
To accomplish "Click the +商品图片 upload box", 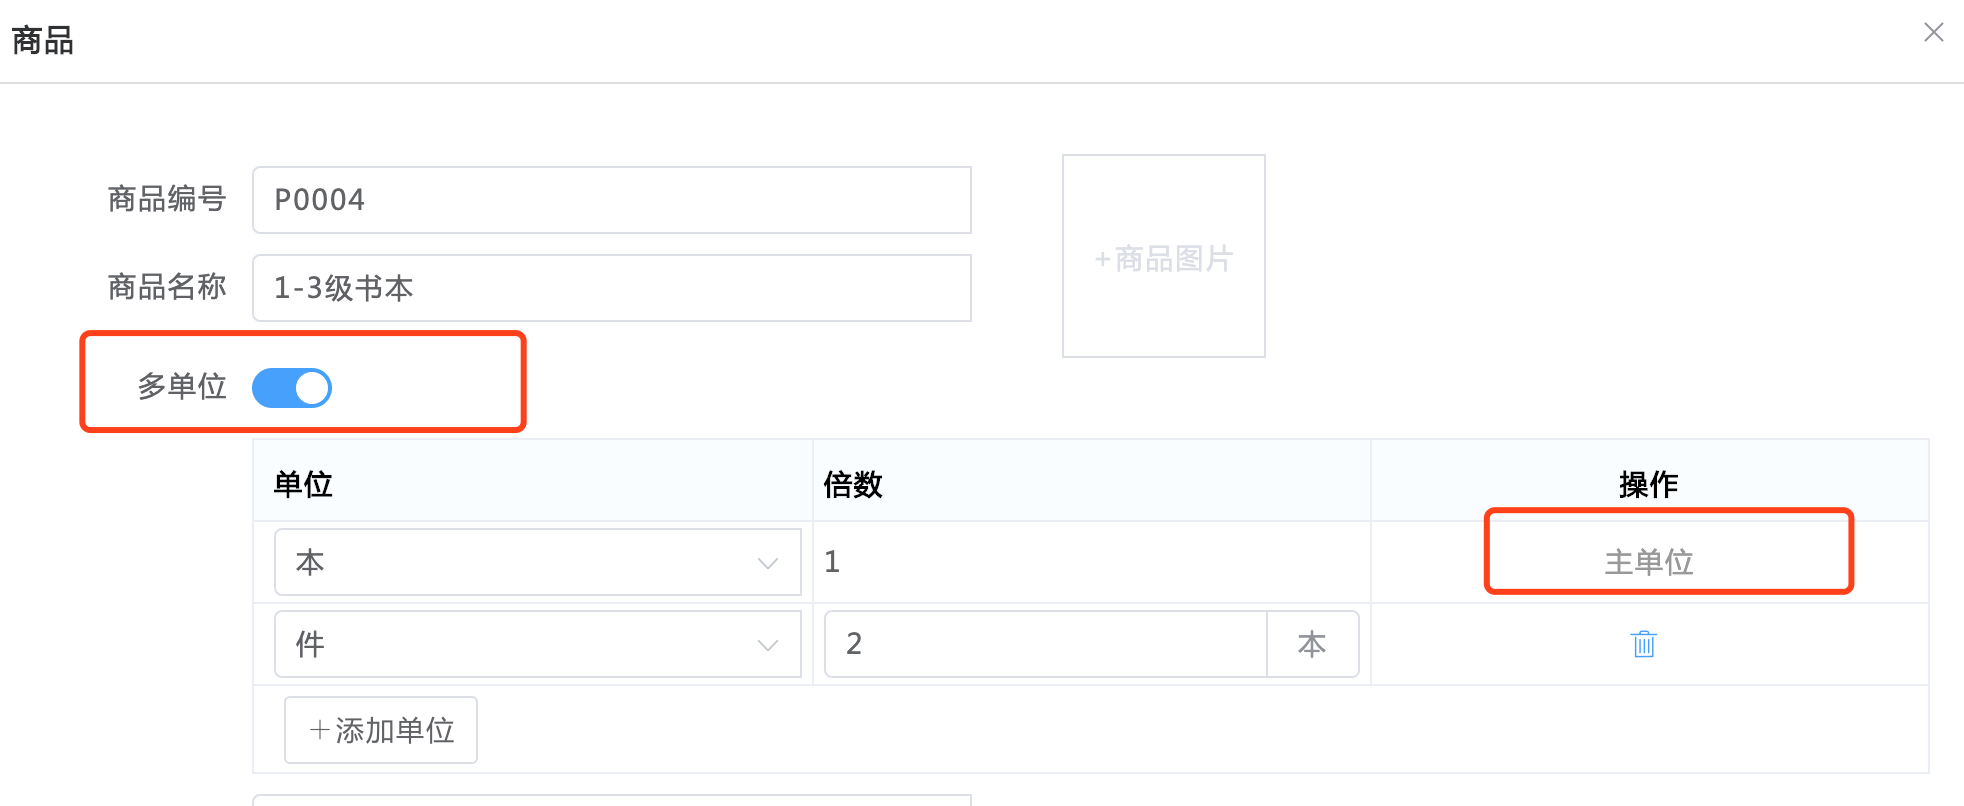I will tap(1163, 257).
